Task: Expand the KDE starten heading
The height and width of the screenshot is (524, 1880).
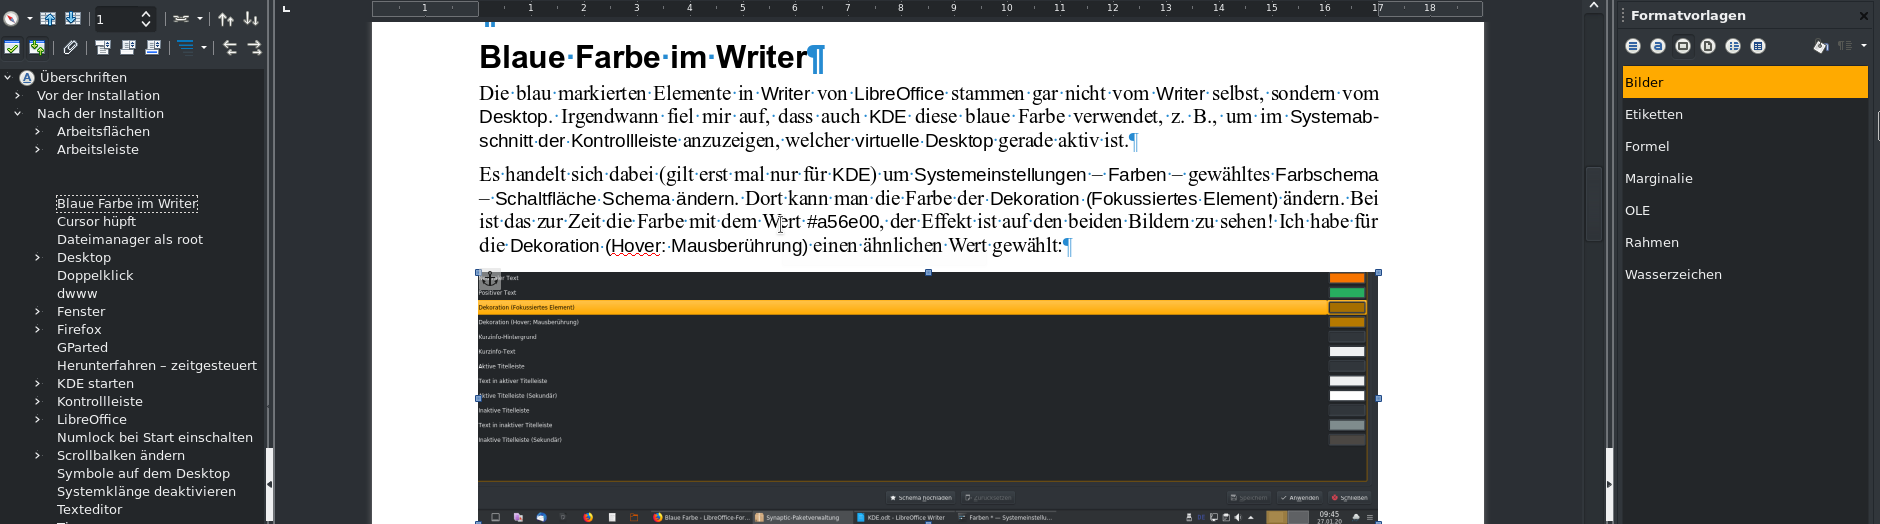Action: 37,383
